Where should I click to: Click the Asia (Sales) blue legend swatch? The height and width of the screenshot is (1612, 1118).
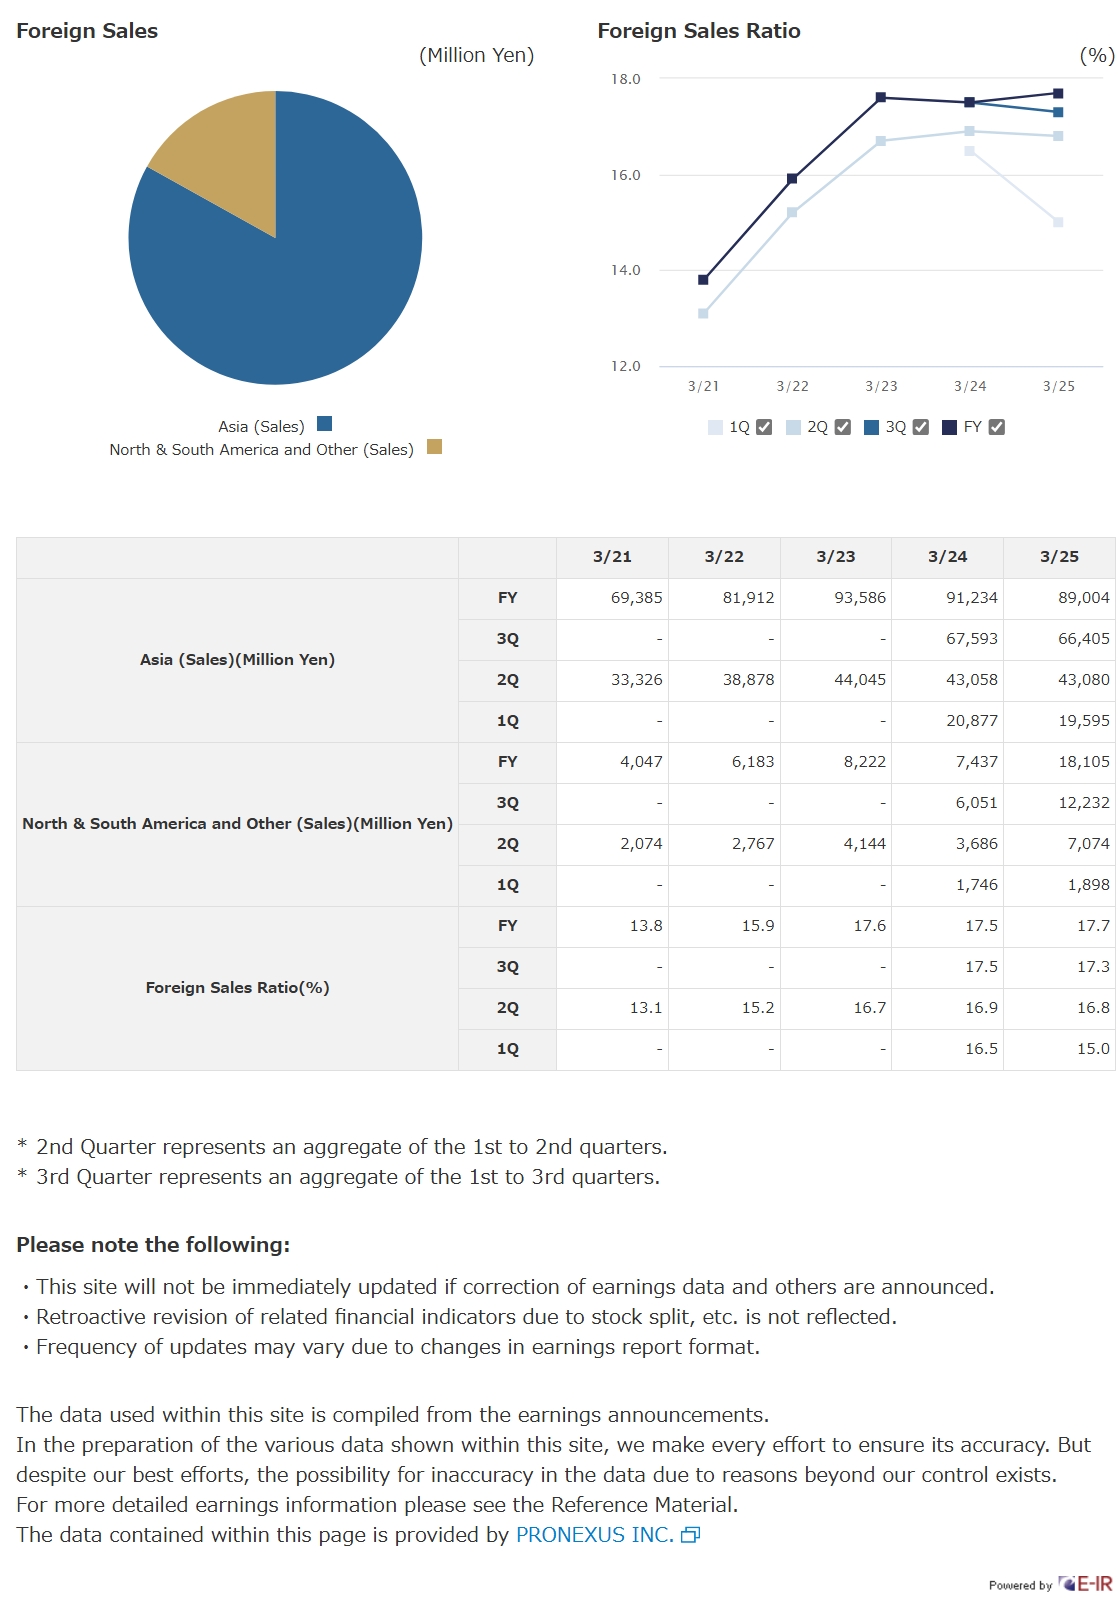324,424
